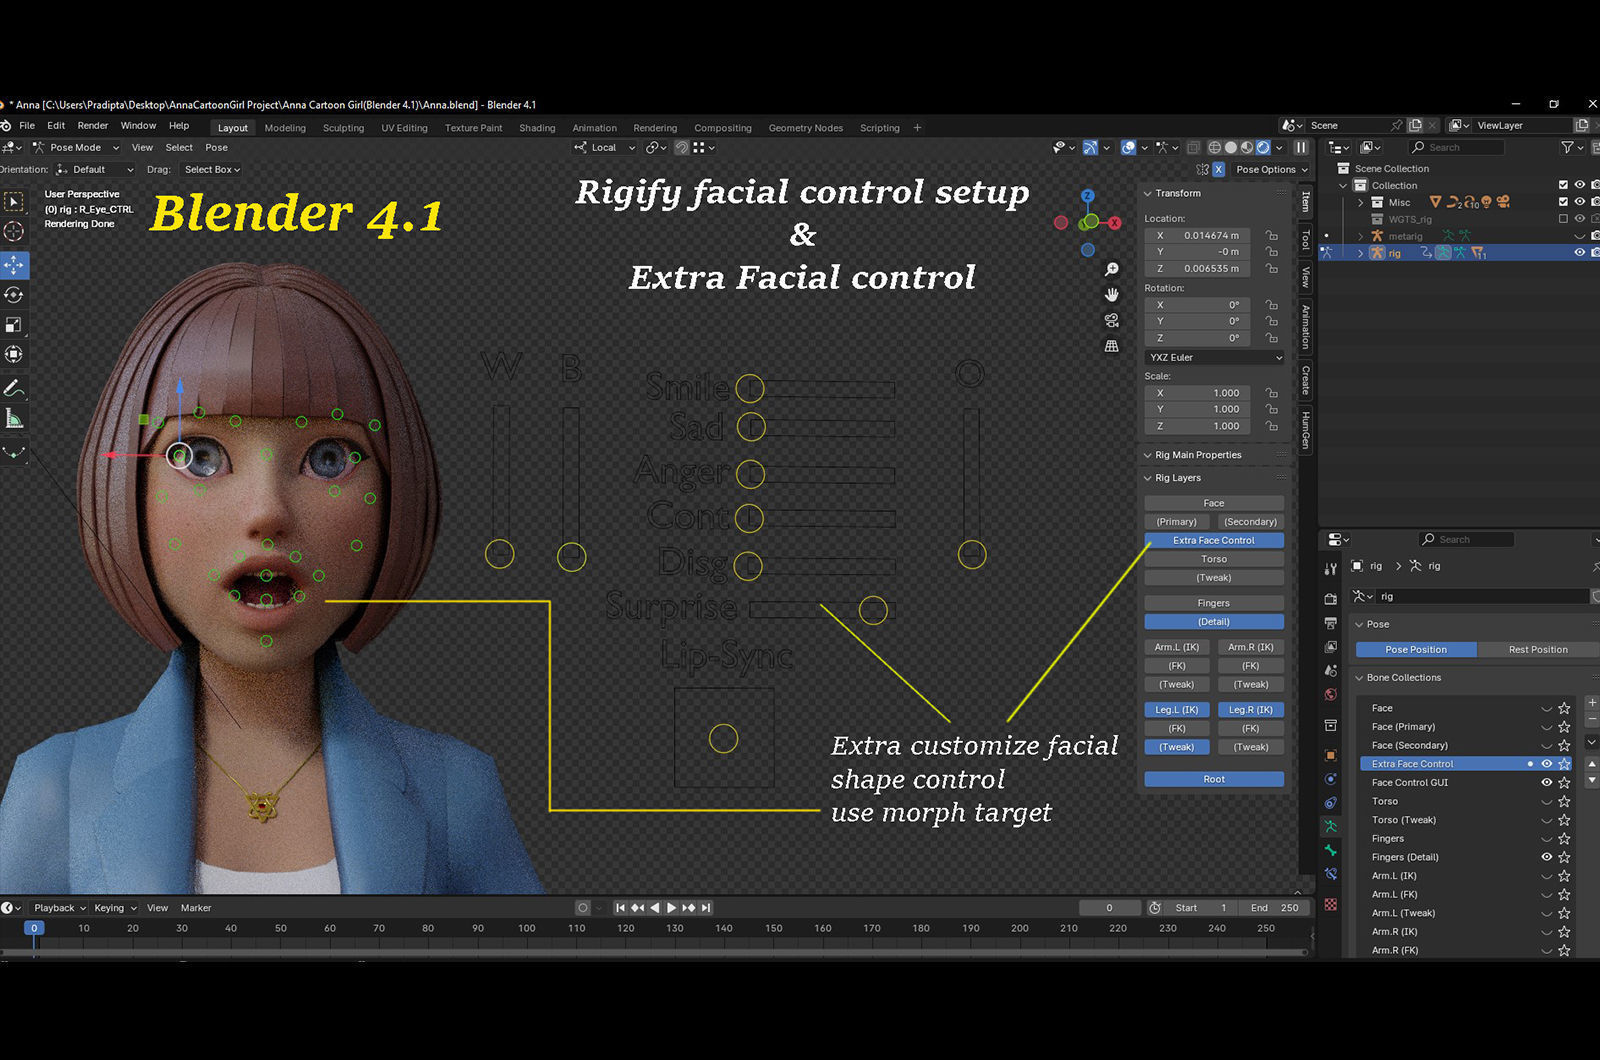Viewport: 1600px width, 1060px height.
Task: Select the Move tool in toolbar
Action: click(x=14, y=265)
